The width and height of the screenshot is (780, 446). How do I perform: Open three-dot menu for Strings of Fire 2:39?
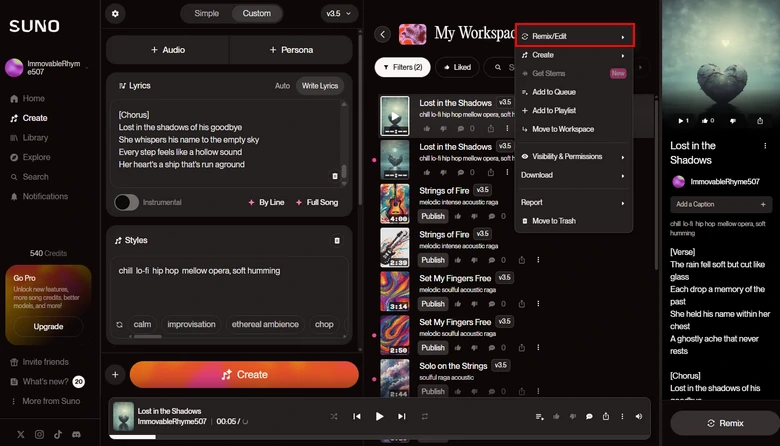coord(538,260)
